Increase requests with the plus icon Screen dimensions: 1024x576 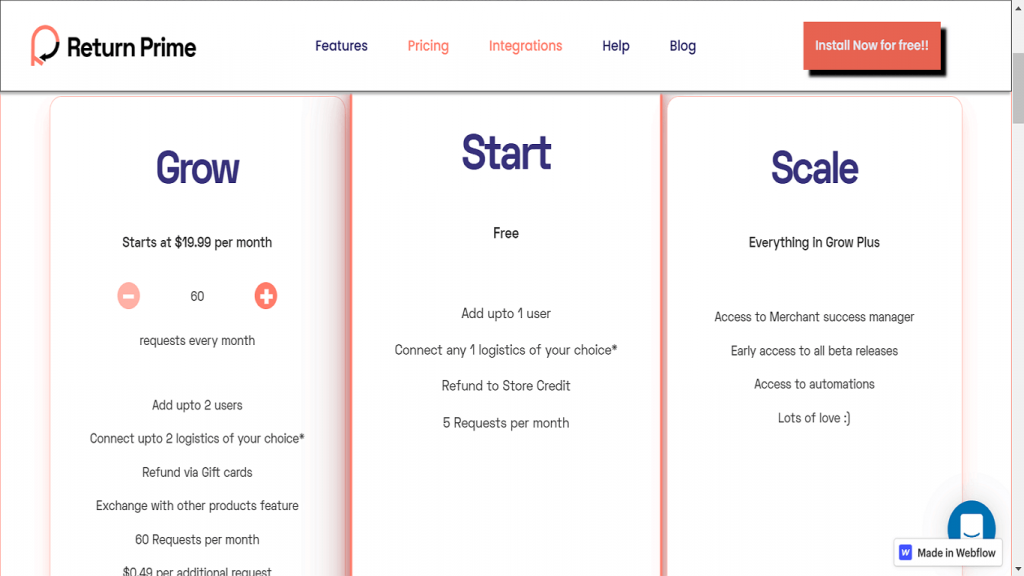(x=265, y=295)
